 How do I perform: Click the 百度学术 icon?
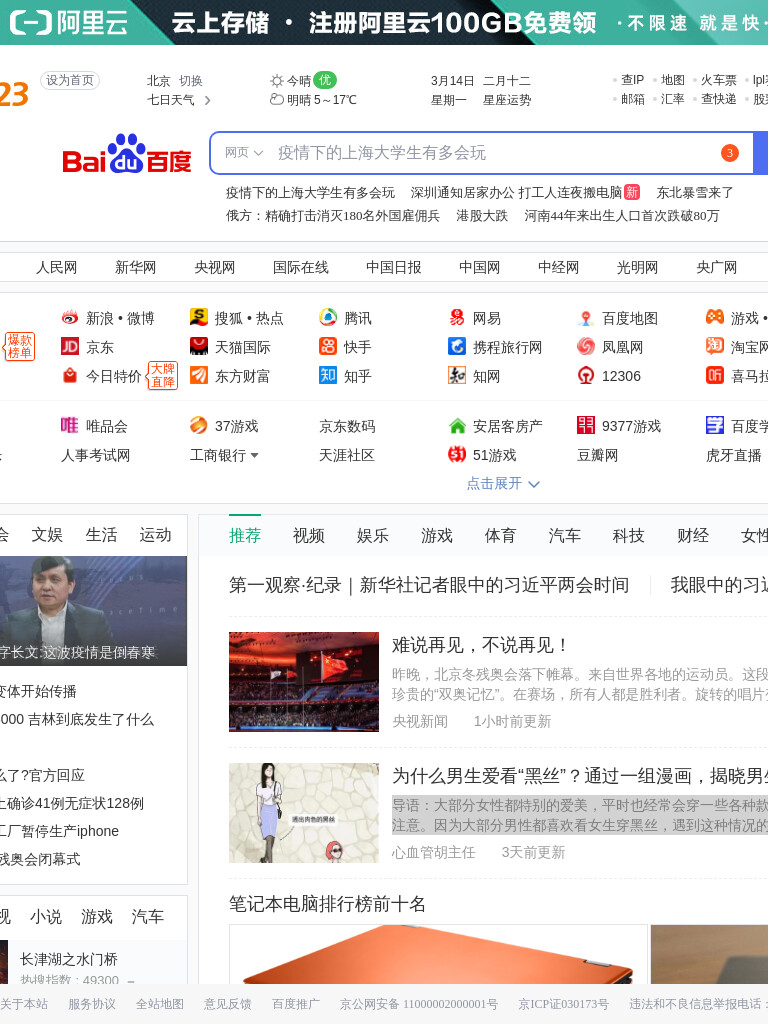(714, 426)
